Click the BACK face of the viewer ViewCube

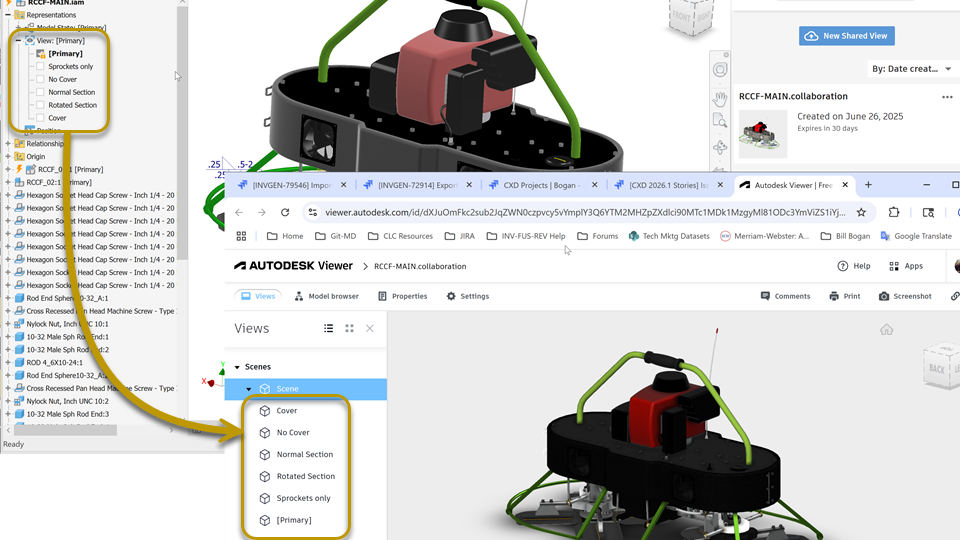[937, 369]
